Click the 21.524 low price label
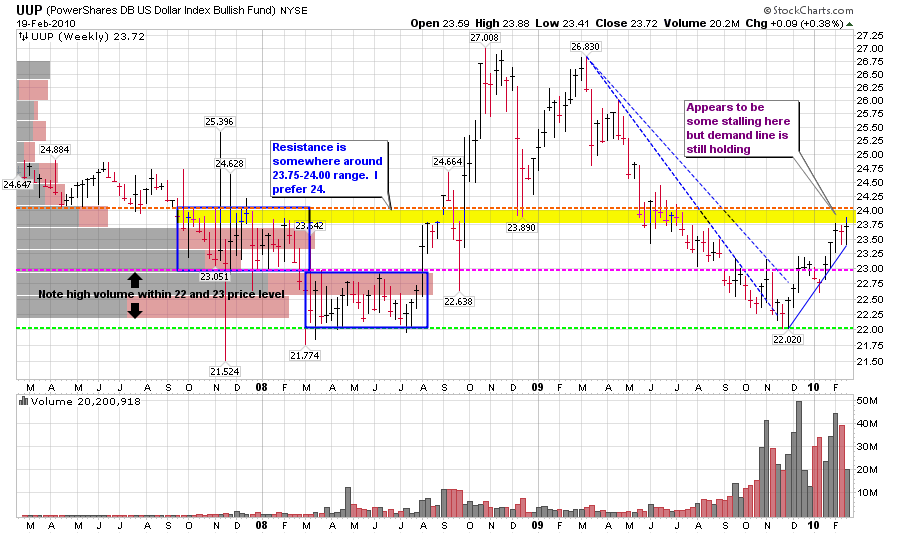Viewport: 900px width, 534px height. pos(224,372)
